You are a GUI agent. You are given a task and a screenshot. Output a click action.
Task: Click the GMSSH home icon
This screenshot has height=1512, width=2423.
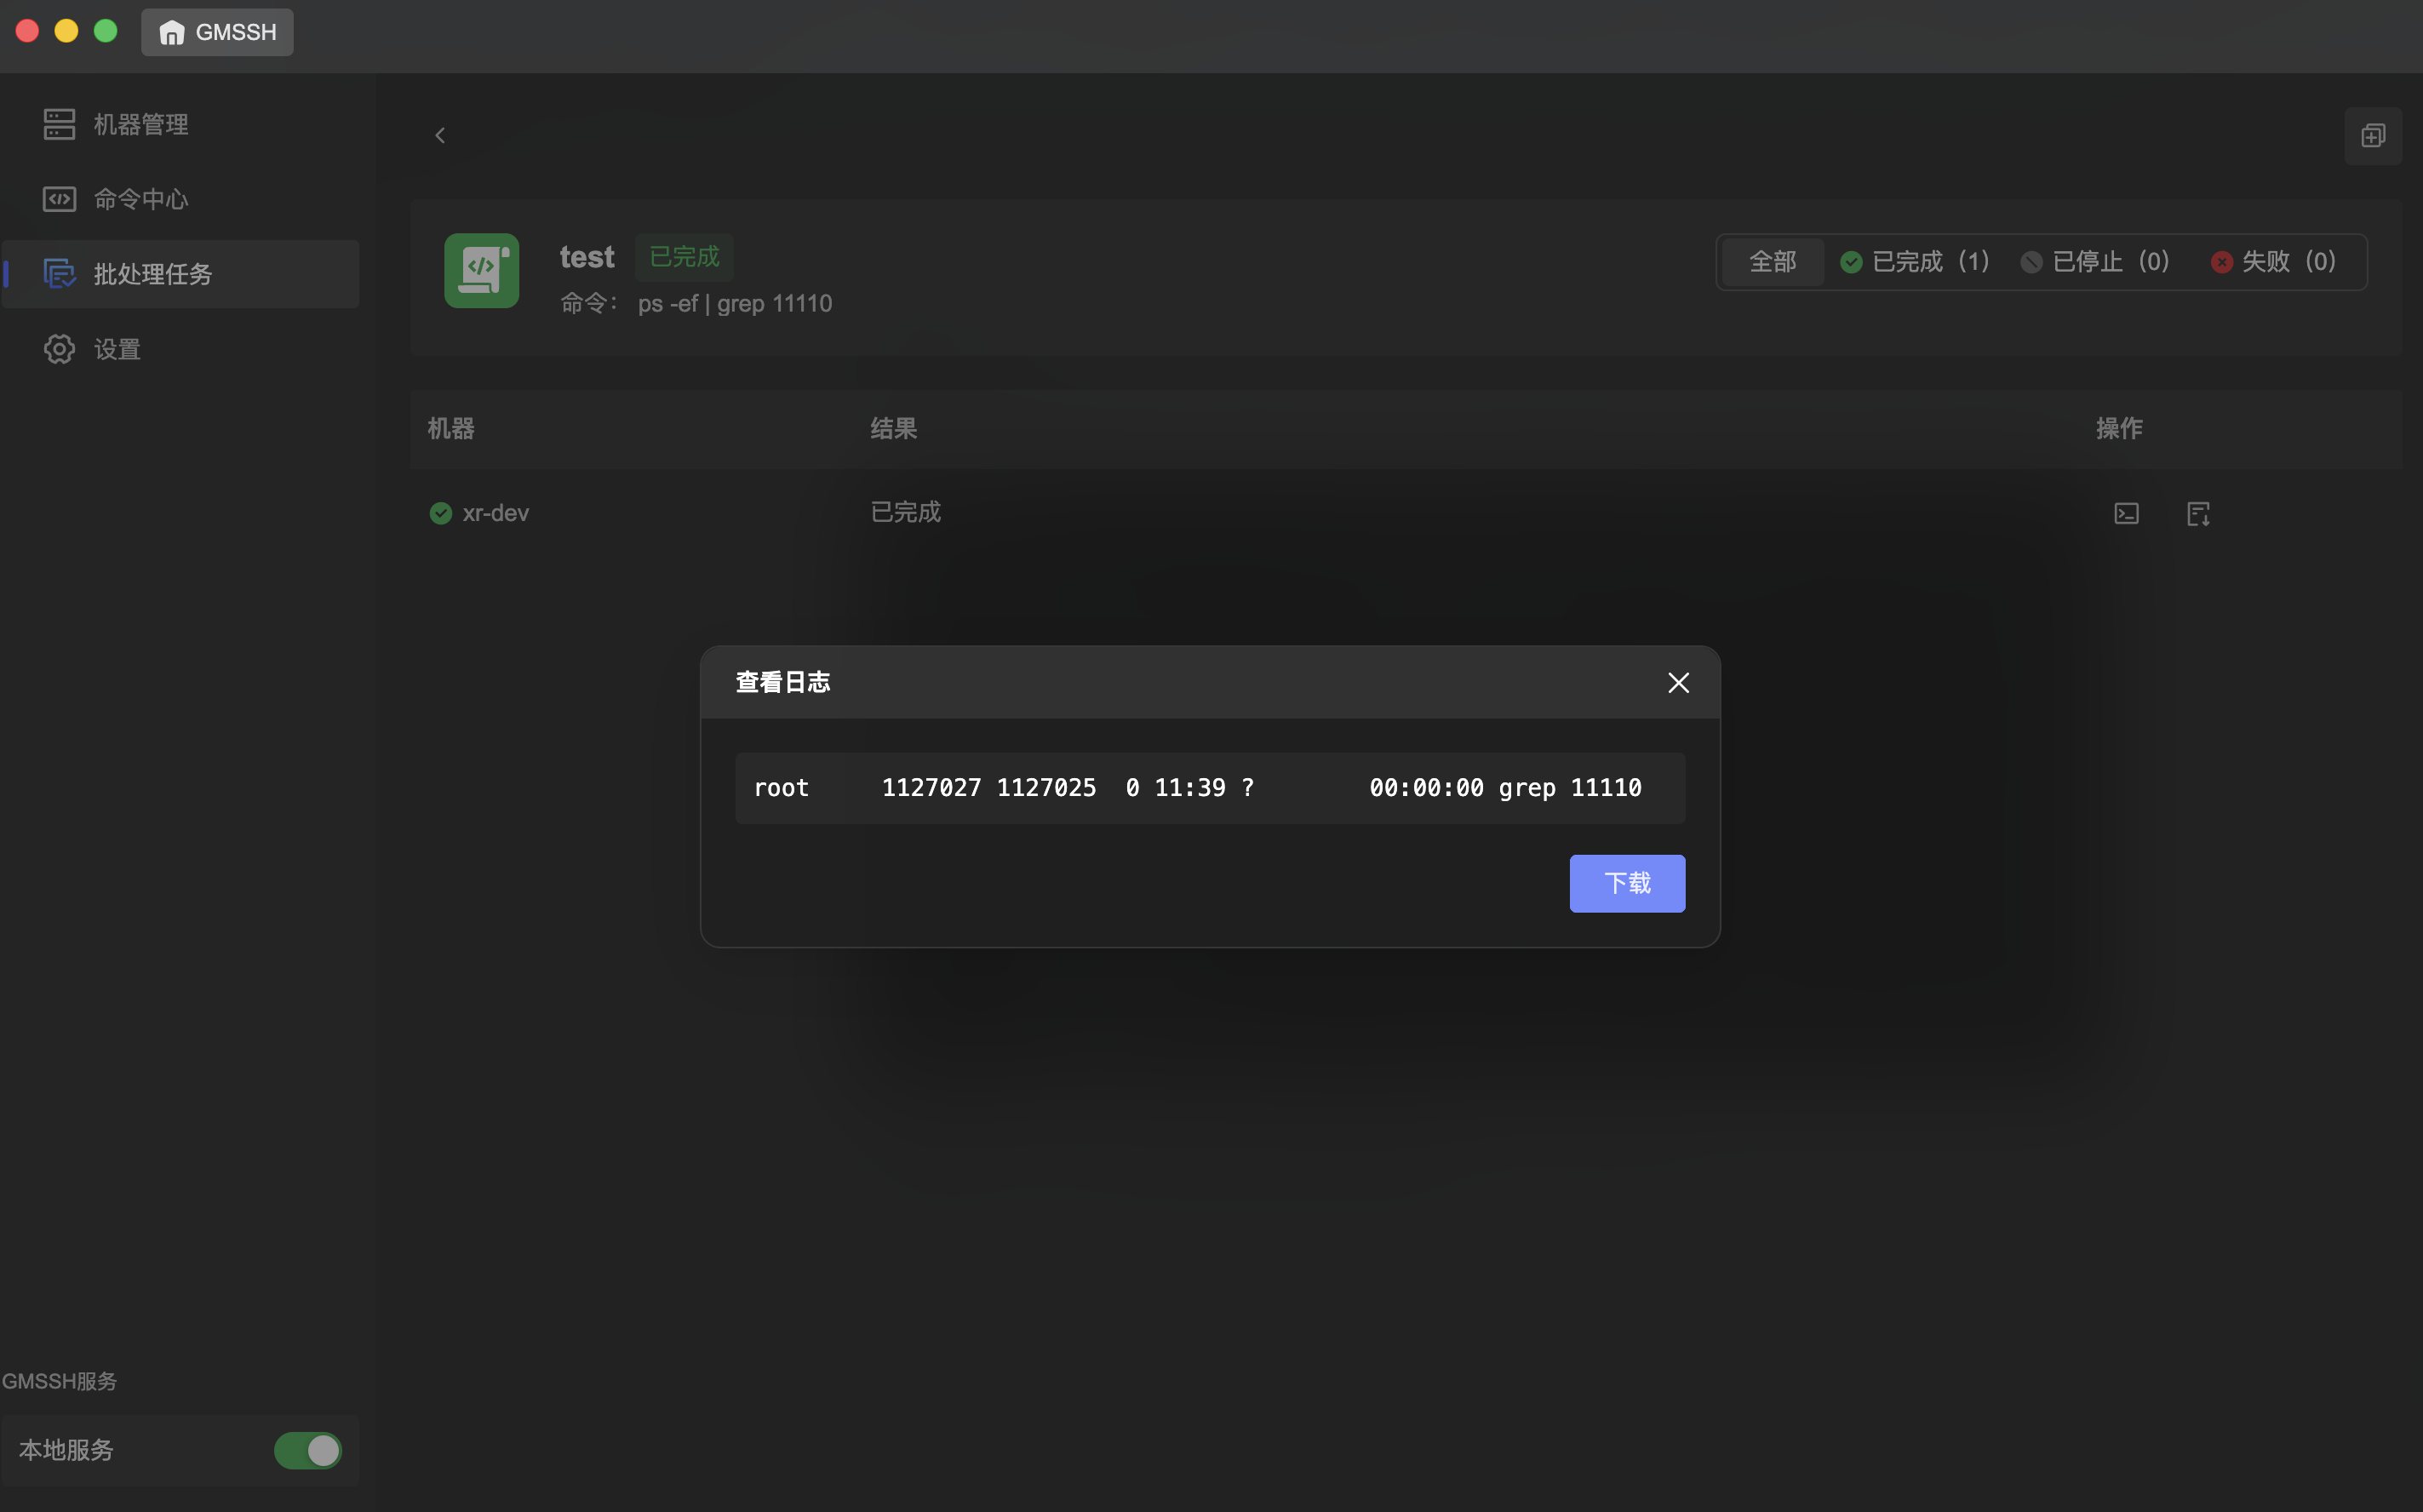(172, 33)
